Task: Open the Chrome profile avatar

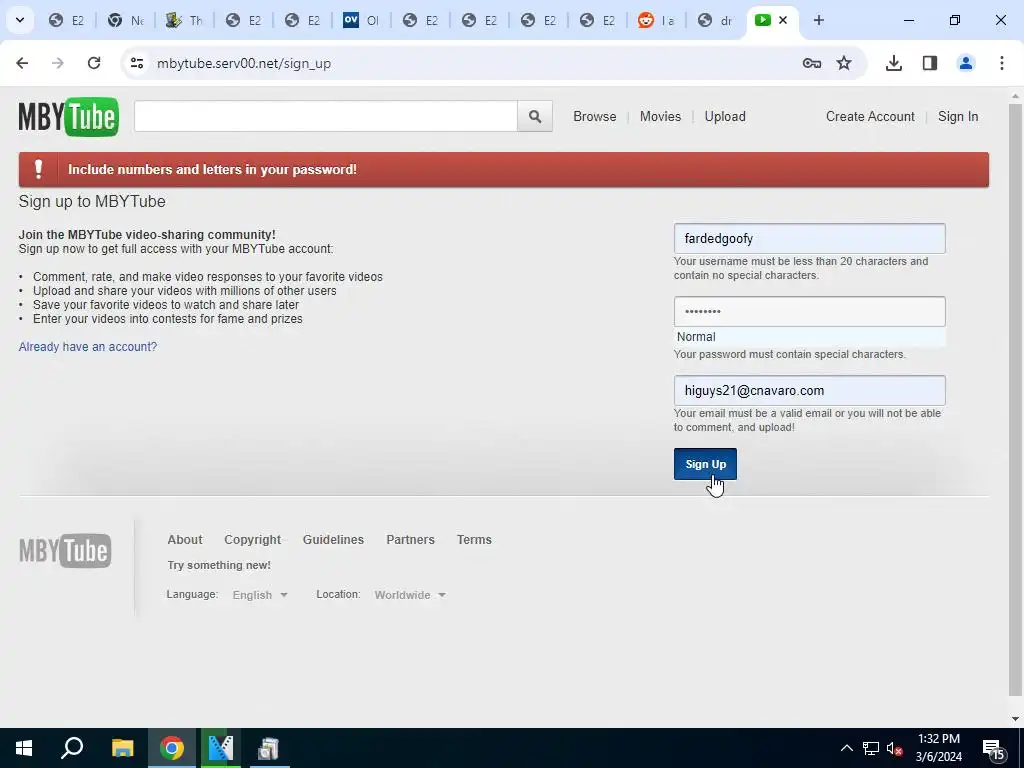Action: coord(966,63)
